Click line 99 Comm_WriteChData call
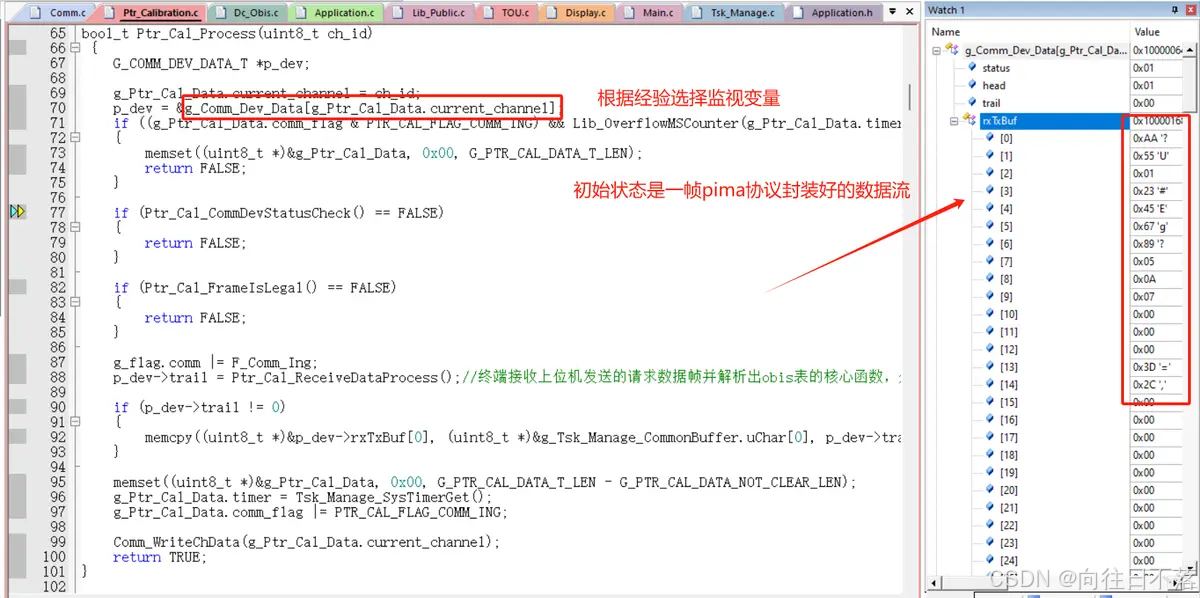Image resolution: width=1200 pixels, height=598 pixels. [x=305, y=542]
